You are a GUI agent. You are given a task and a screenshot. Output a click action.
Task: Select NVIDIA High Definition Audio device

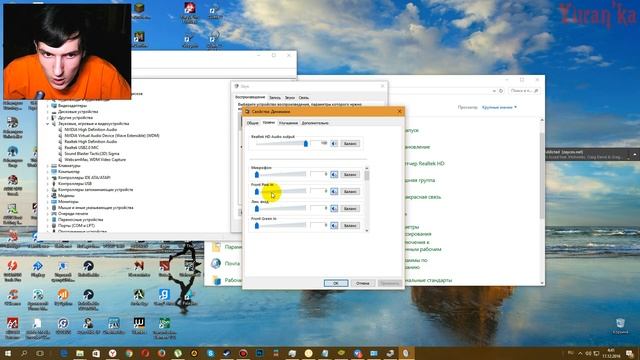[91, 129]
